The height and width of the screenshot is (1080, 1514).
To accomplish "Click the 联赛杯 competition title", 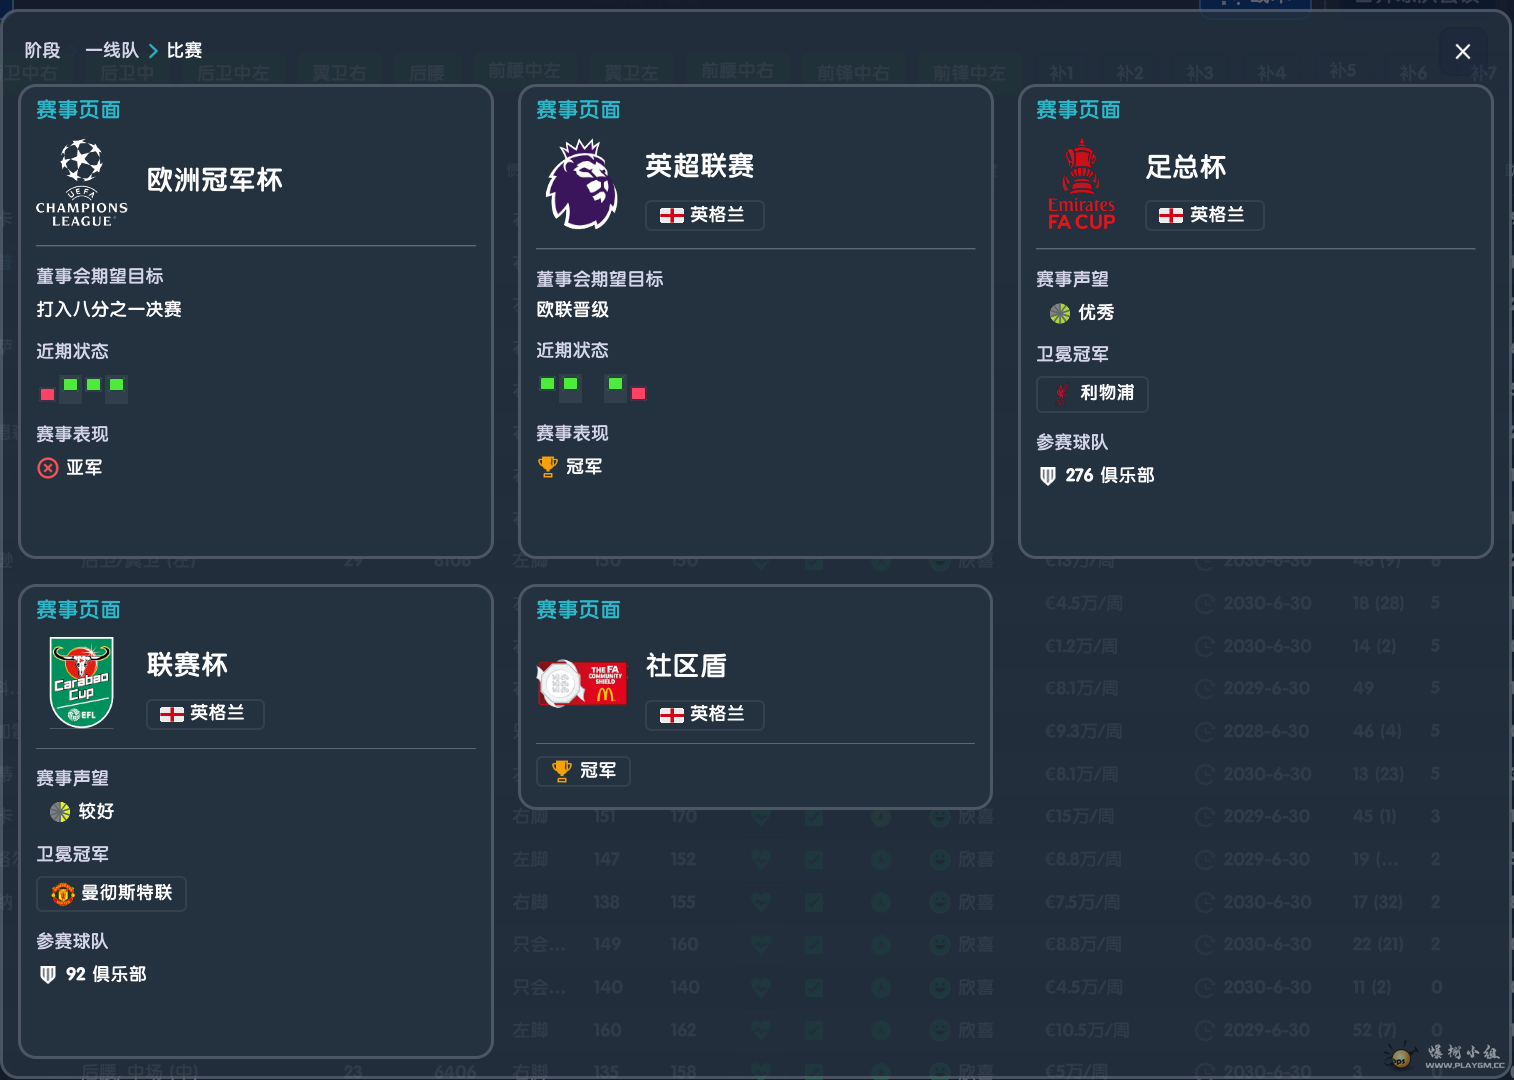I will 187,665.
